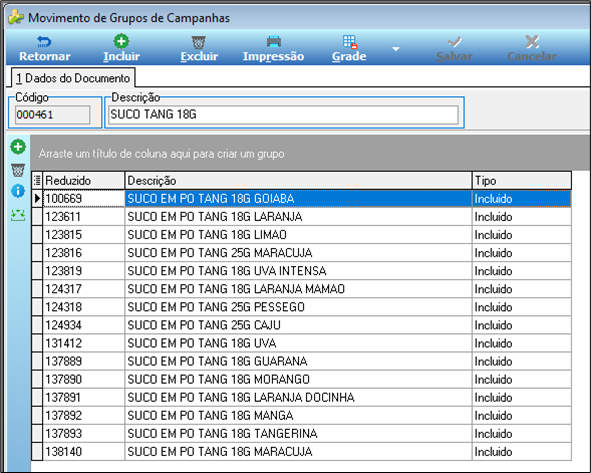The image size is (591, 473).
Task: Click Descrição field SUCO TANG 18G
Action: click(283, 115)
